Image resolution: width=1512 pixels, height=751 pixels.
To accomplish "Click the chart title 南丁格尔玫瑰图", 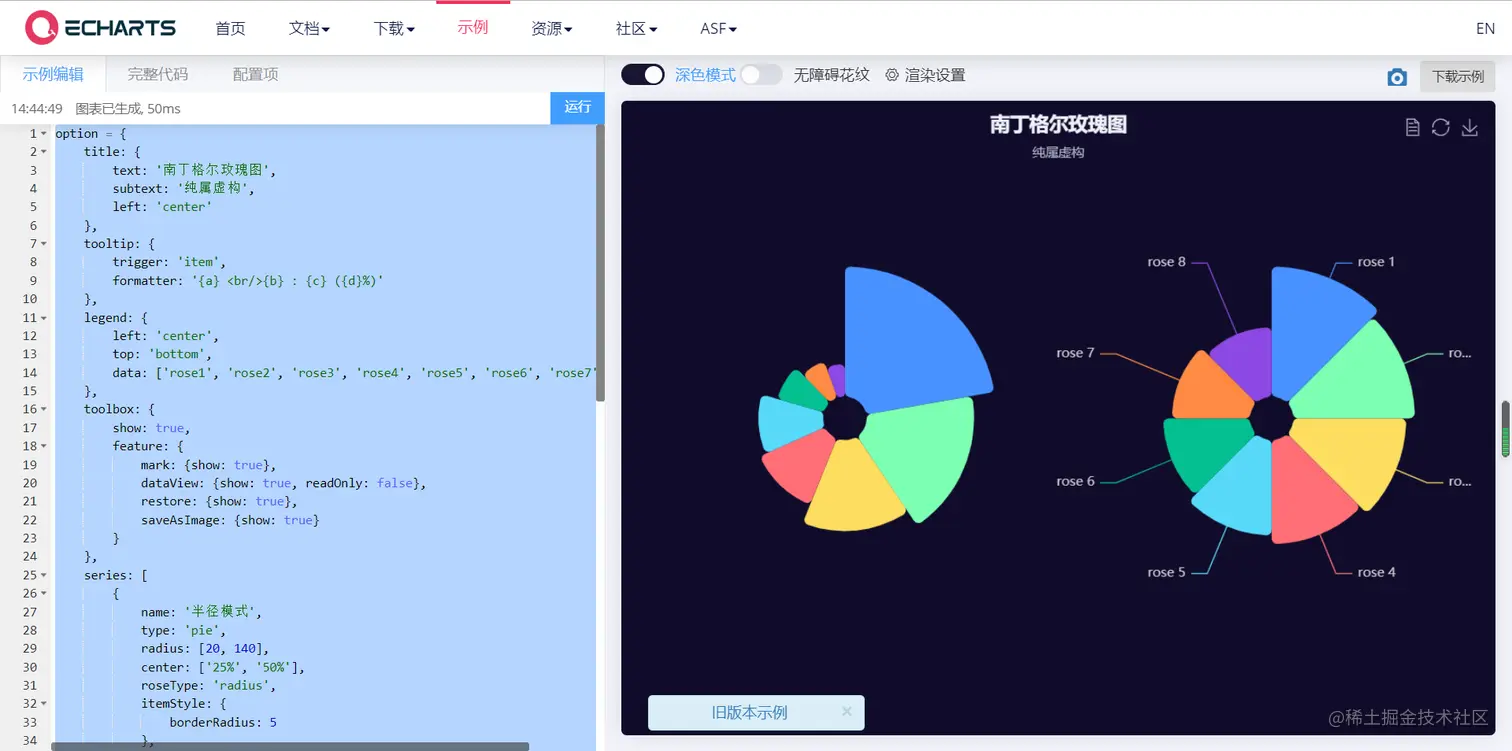I will tap(1058, 124).
